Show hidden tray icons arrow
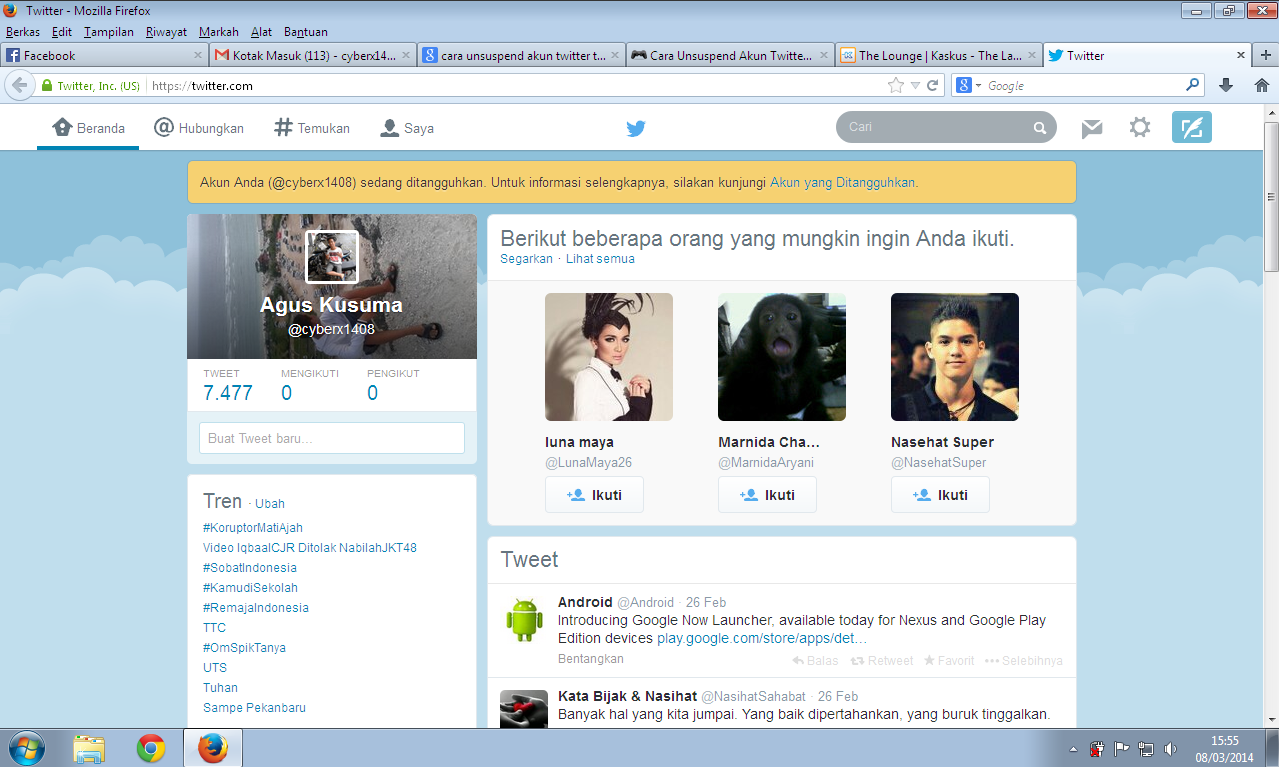 click(1073, 749)
